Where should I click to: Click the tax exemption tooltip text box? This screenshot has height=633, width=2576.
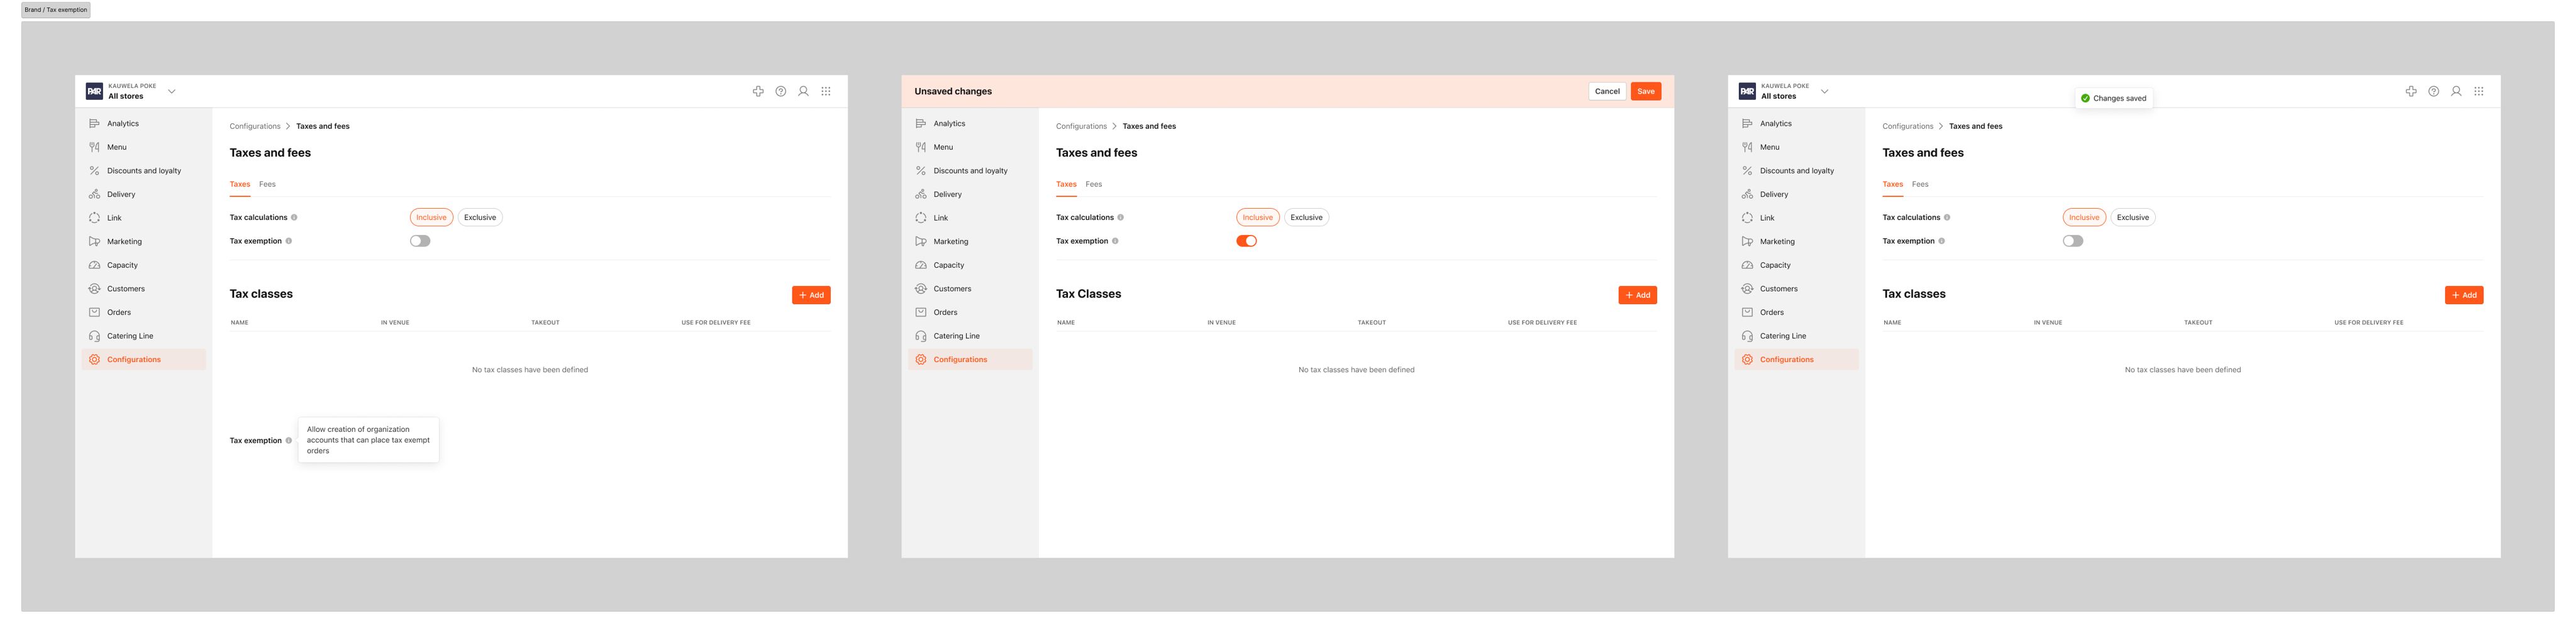click(x=369, y=440)
